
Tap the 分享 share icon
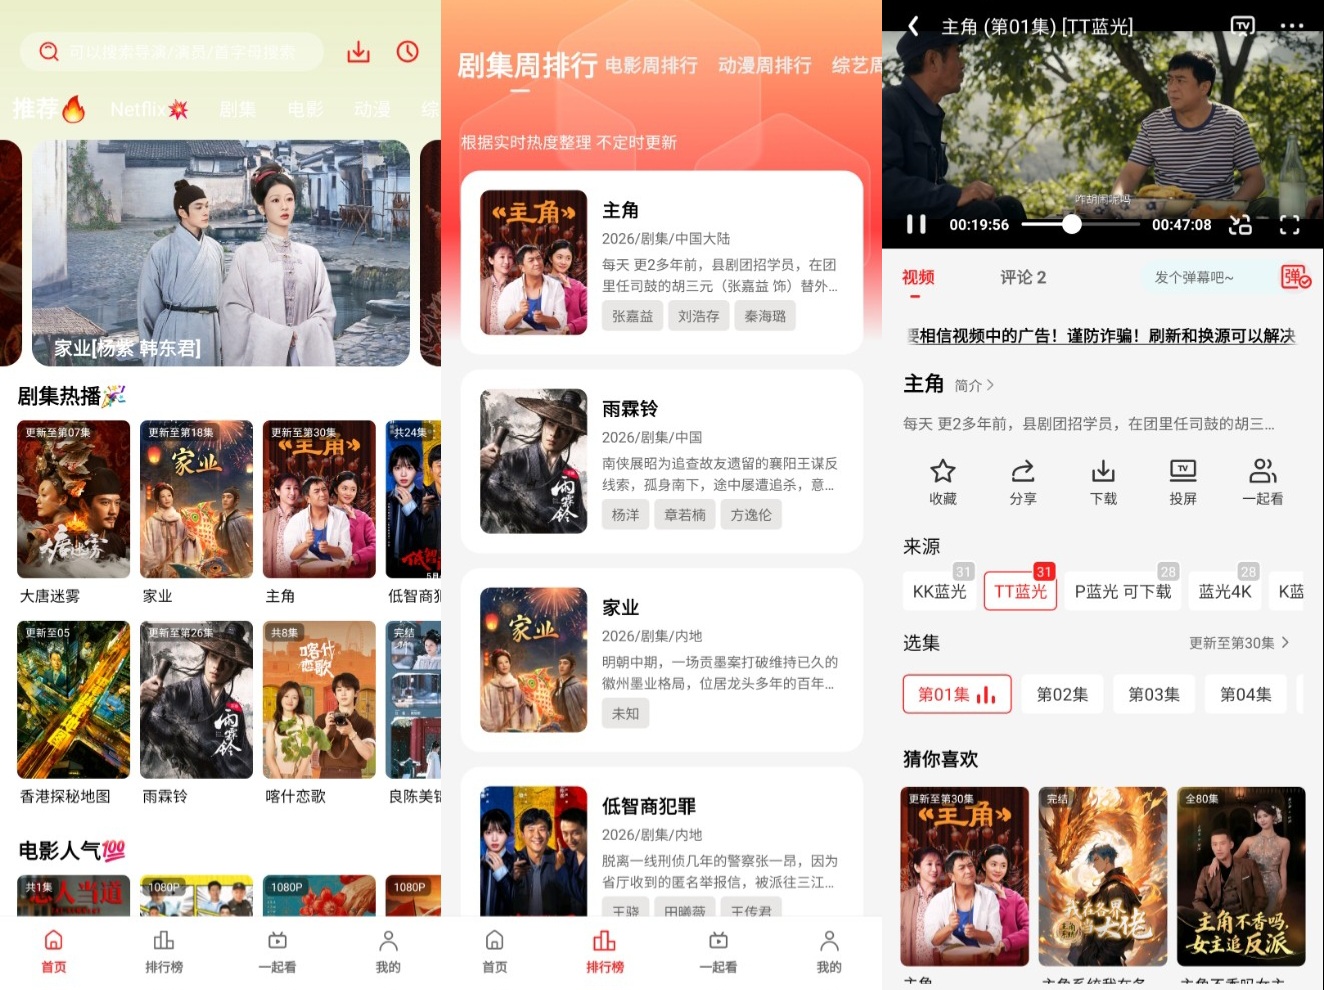coord(1023,482)
